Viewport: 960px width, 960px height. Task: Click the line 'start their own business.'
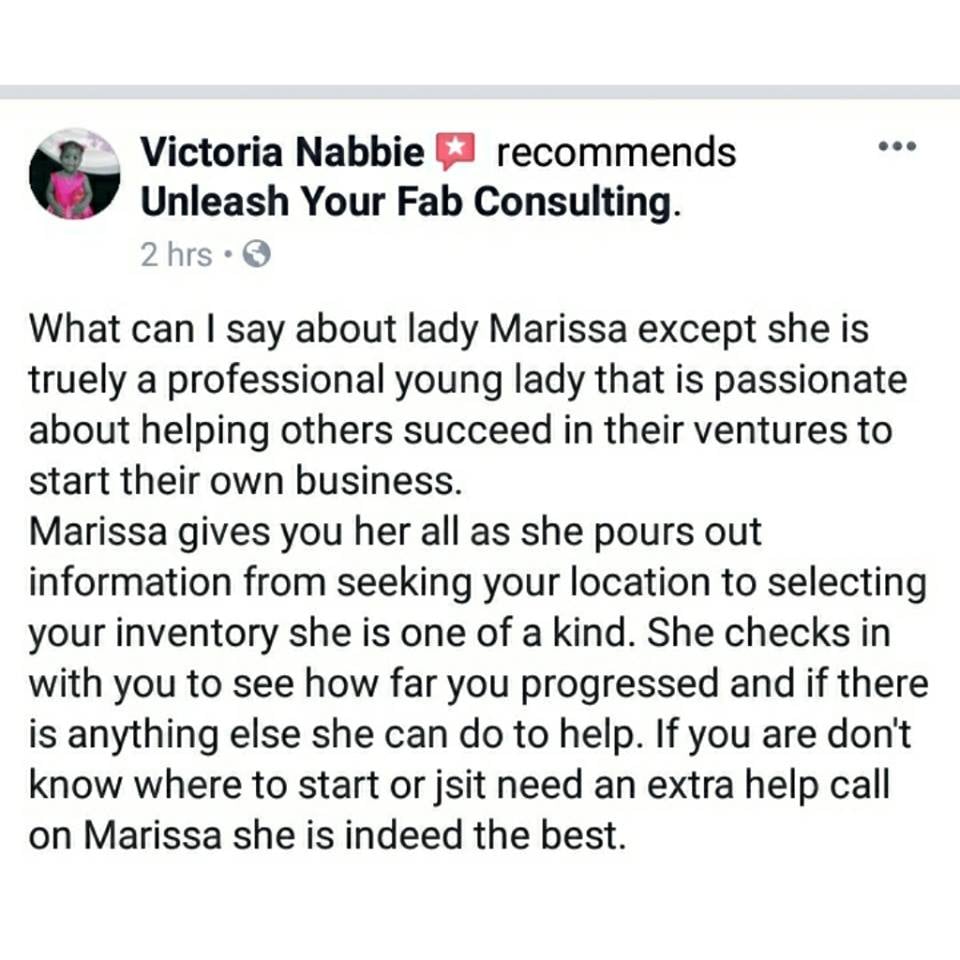[245, 481]
